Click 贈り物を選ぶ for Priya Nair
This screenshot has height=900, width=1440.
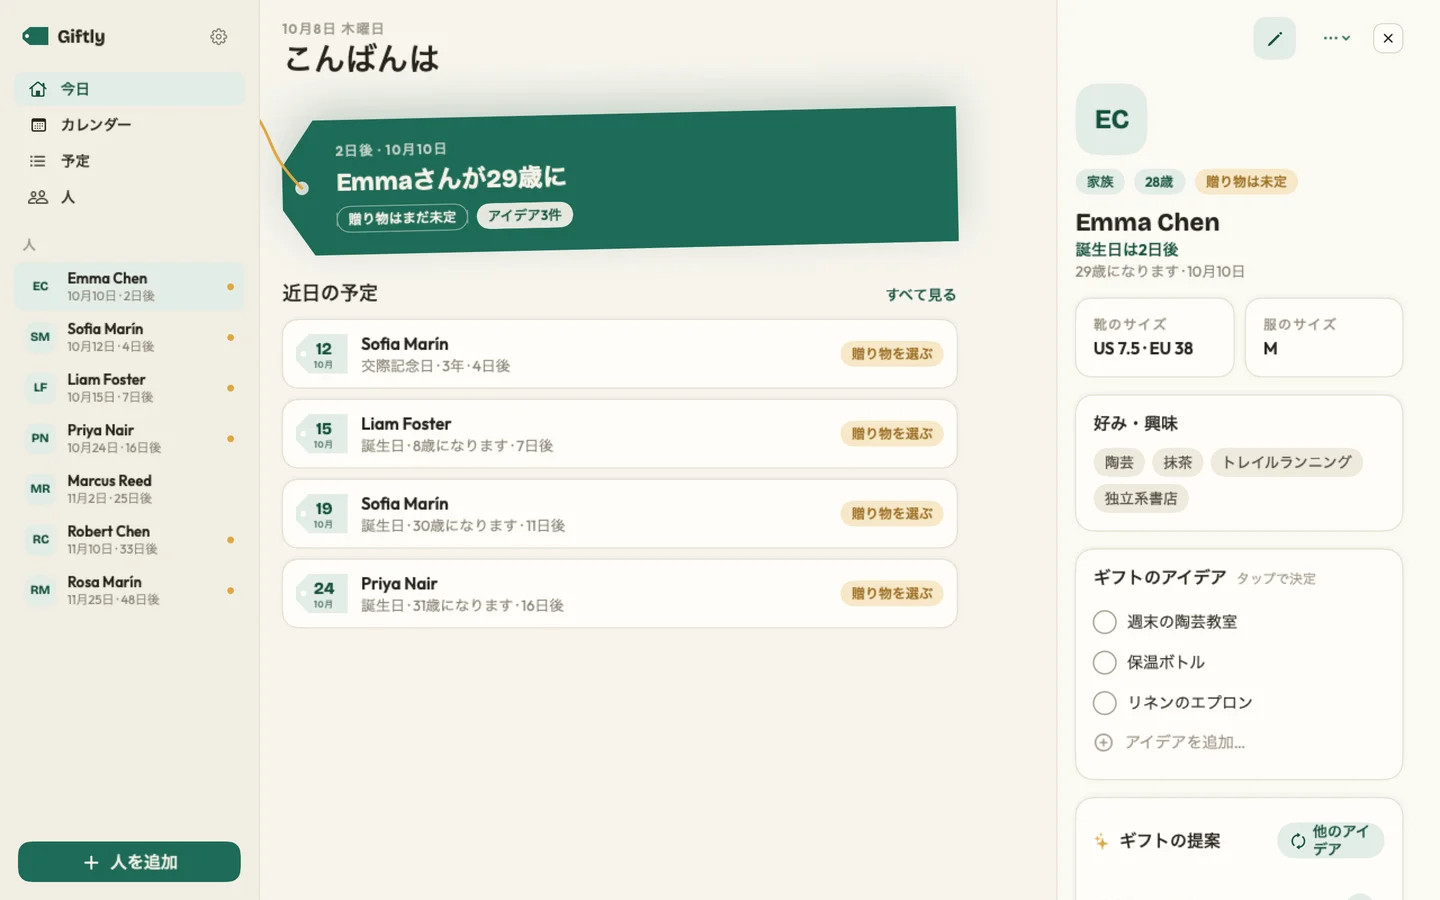pos(892,594)
